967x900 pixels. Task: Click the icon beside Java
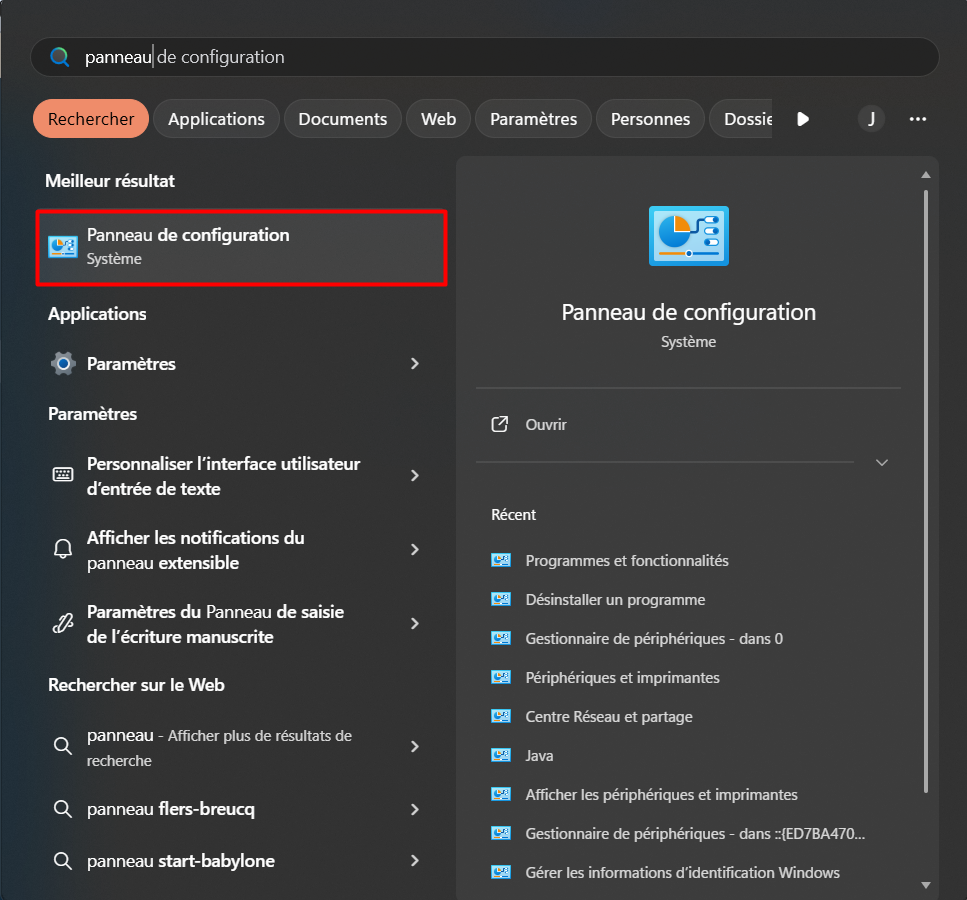tap(501, 755)
